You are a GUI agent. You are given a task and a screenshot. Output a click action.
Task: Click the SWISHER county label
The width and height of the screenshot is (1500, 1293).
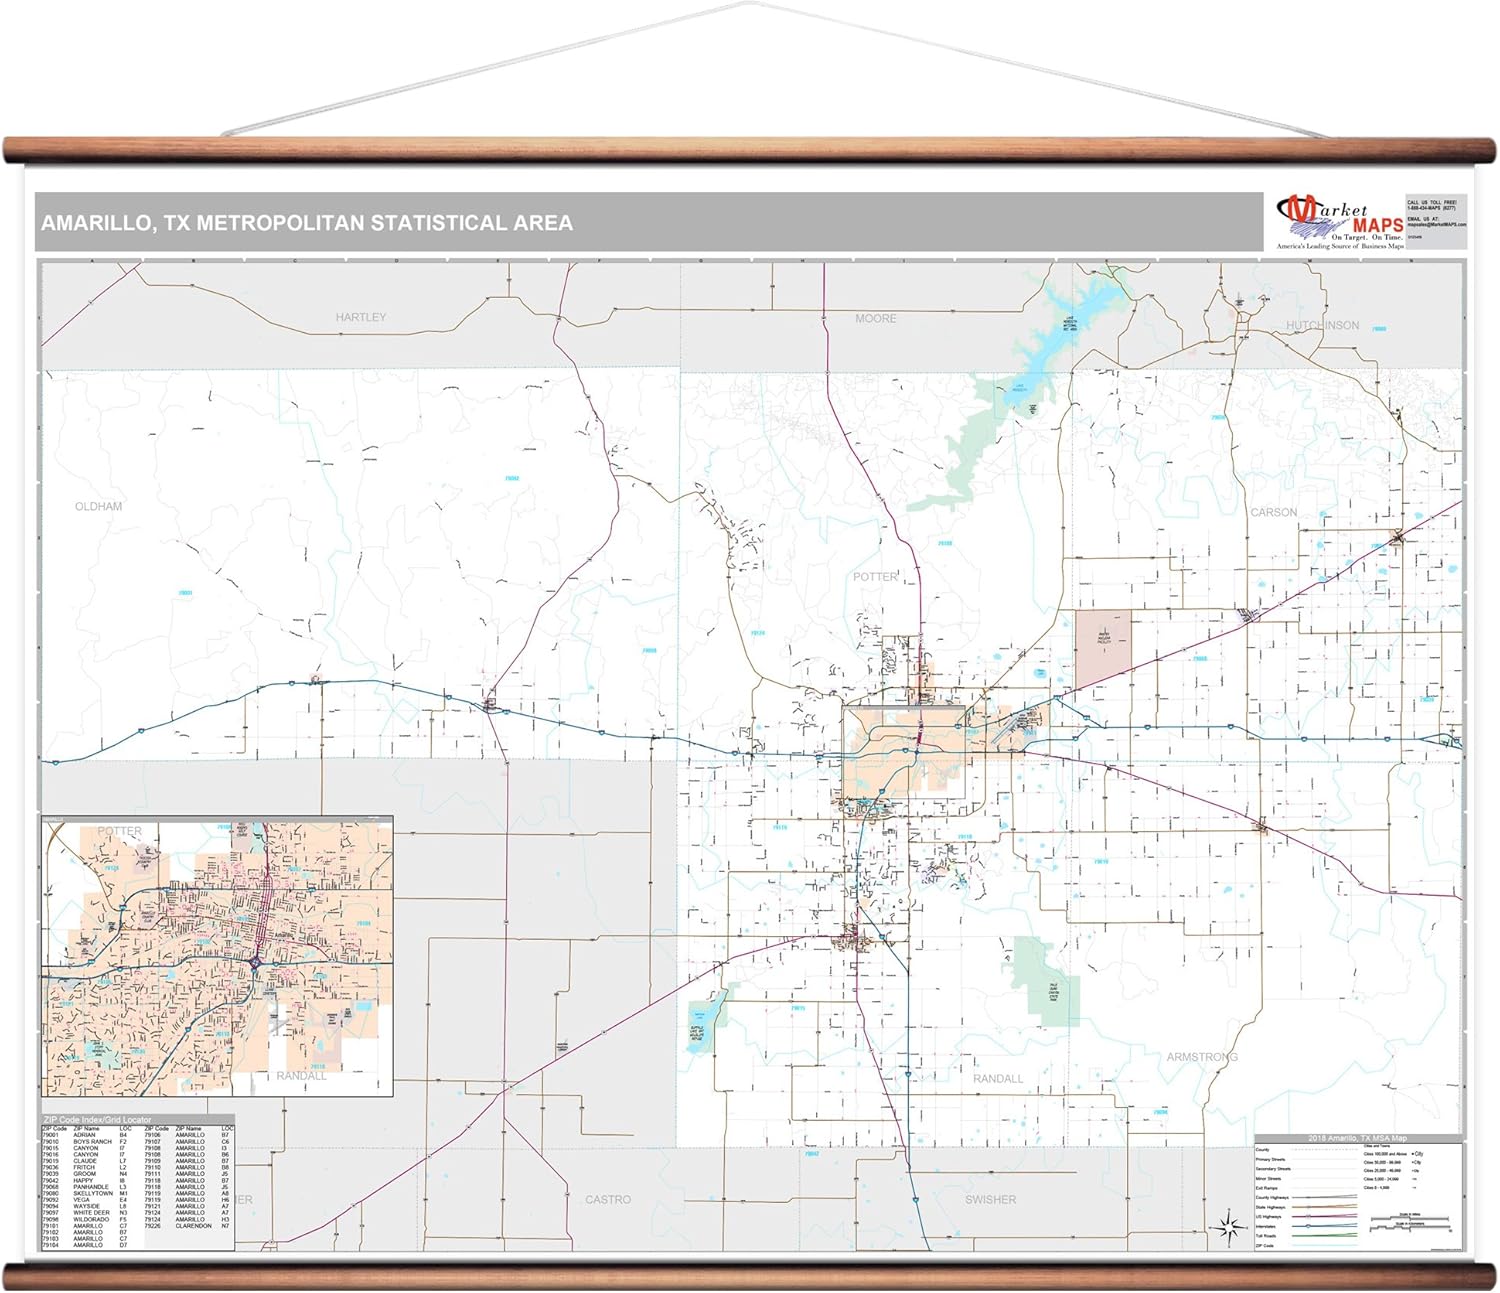tap(990, 1199)
